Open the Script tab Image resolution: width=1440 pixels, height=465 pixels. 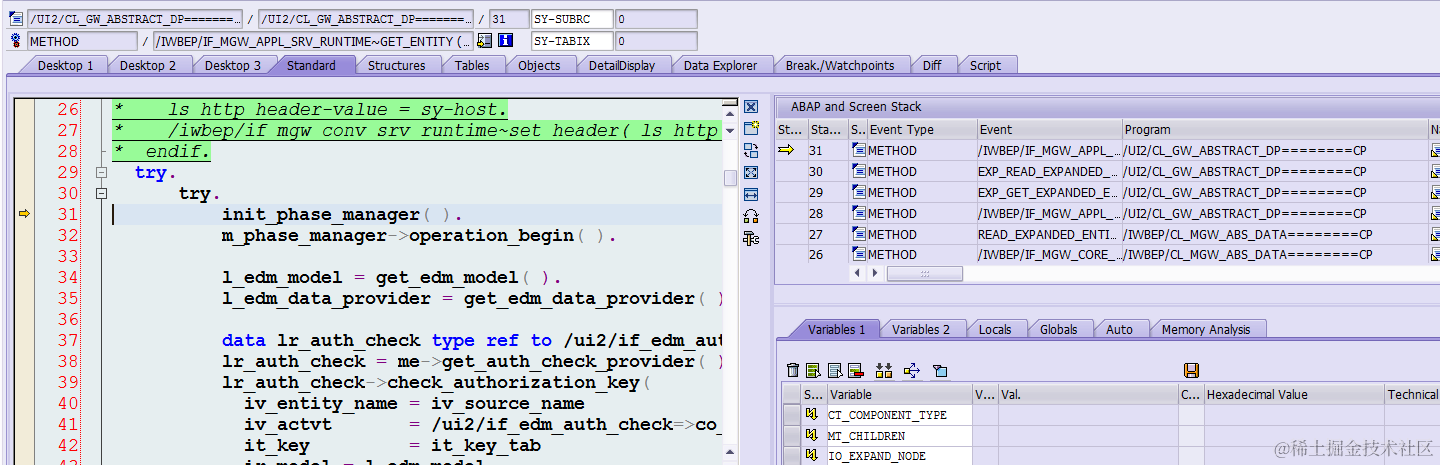[985, 65]
